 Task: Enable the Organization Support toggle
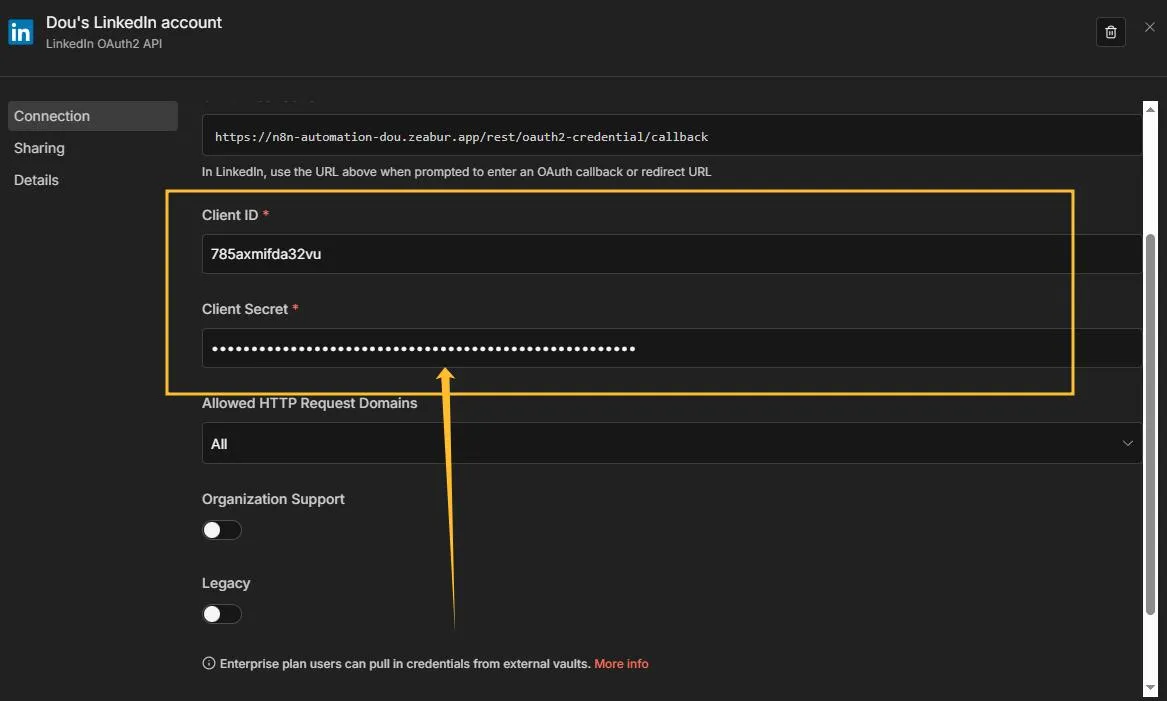[x=221, y=529]
